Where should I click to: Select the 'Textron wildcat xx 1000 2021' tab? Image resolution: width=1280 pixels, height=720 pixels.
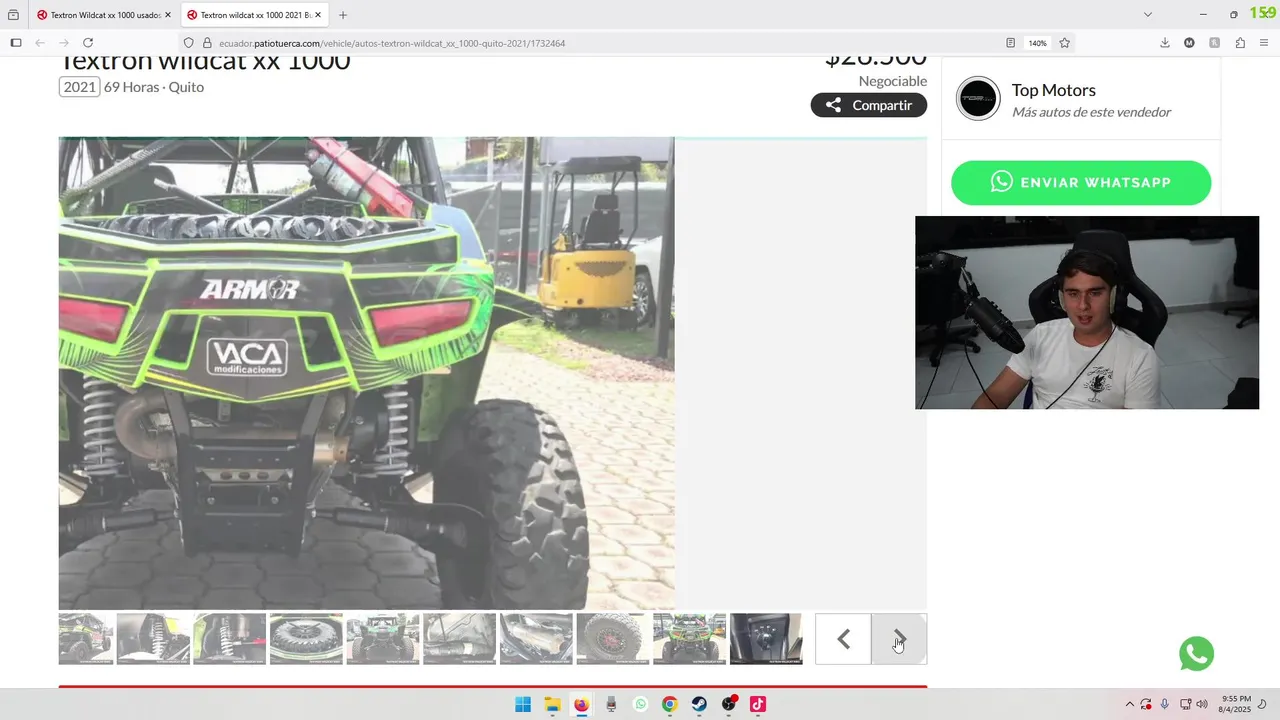[254, 15]
